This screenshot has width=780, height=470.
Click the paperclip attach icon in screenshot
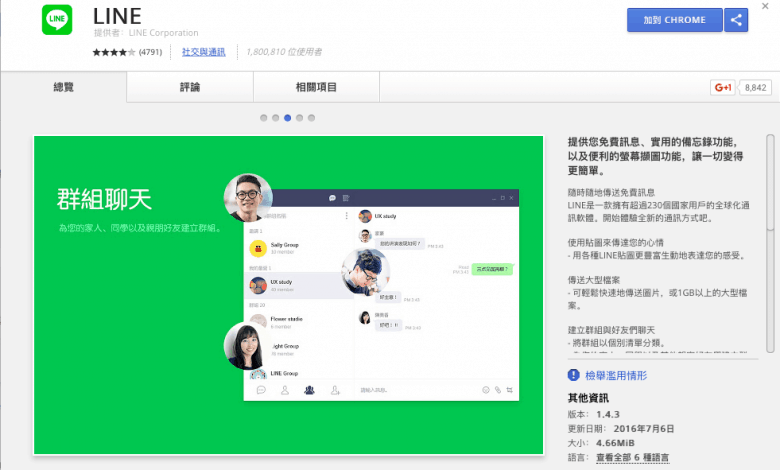click(x=498, y=390)
